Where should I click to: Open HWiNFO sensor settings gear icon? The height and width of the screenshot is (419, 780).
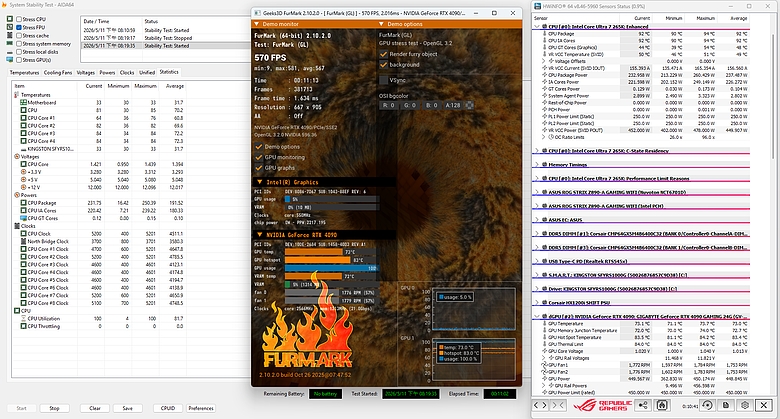tap(745, 405)
